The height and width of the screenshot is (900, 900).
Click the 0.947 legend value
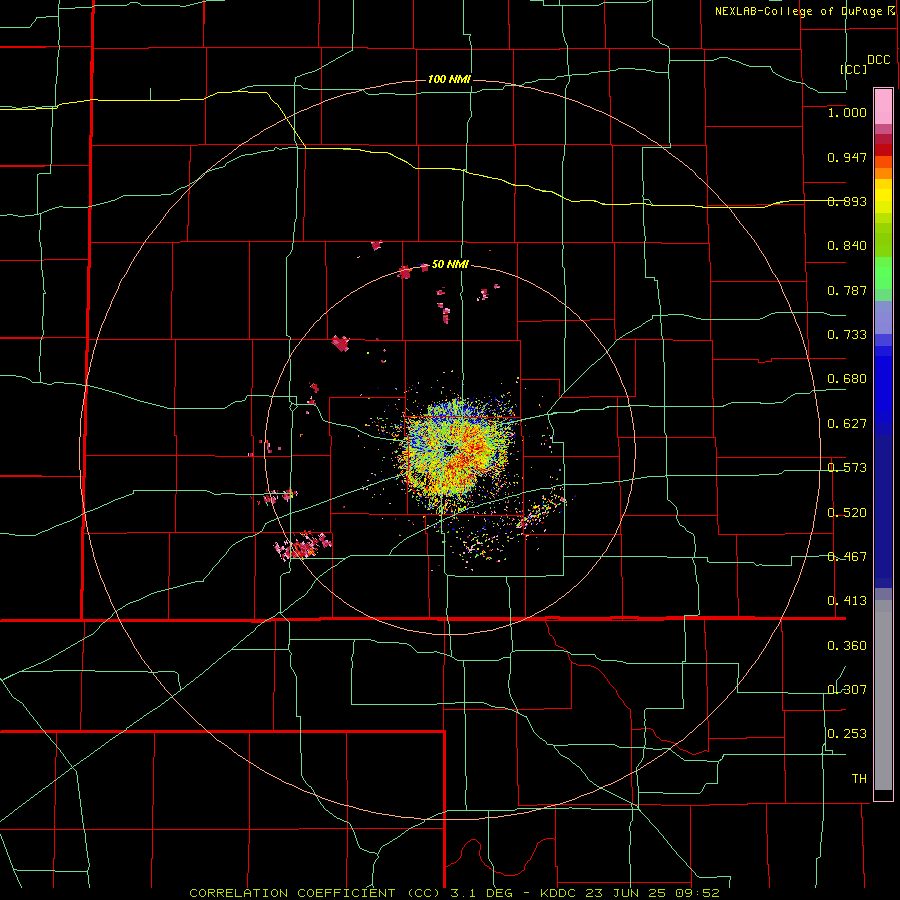[847, 157]
